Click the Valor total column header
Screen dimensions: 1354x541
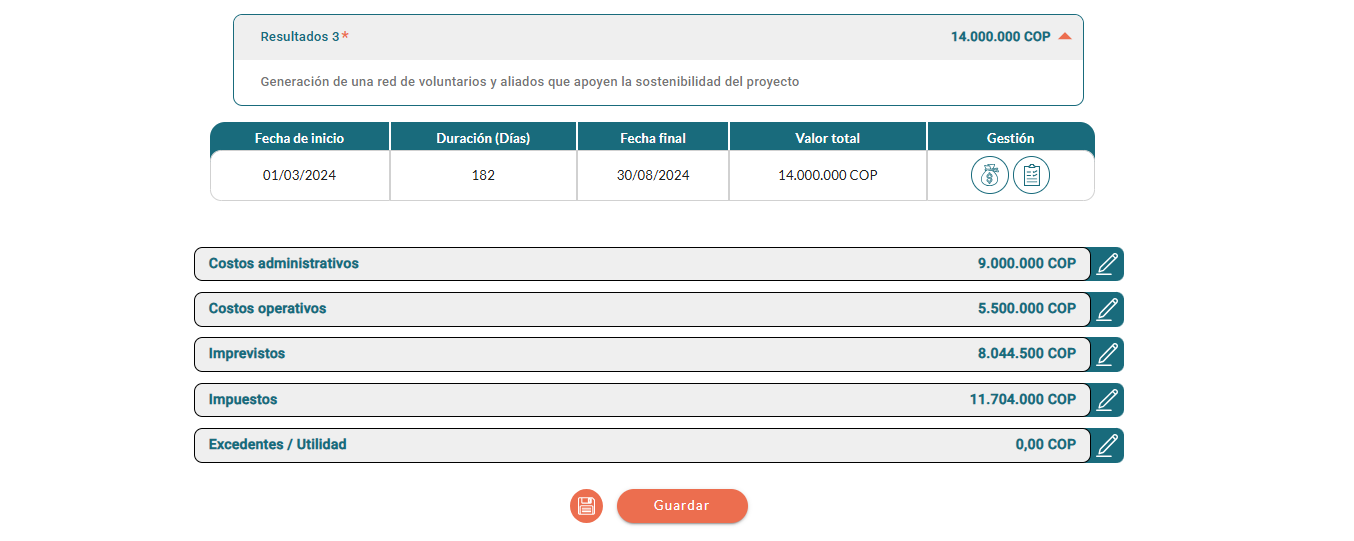827,138
